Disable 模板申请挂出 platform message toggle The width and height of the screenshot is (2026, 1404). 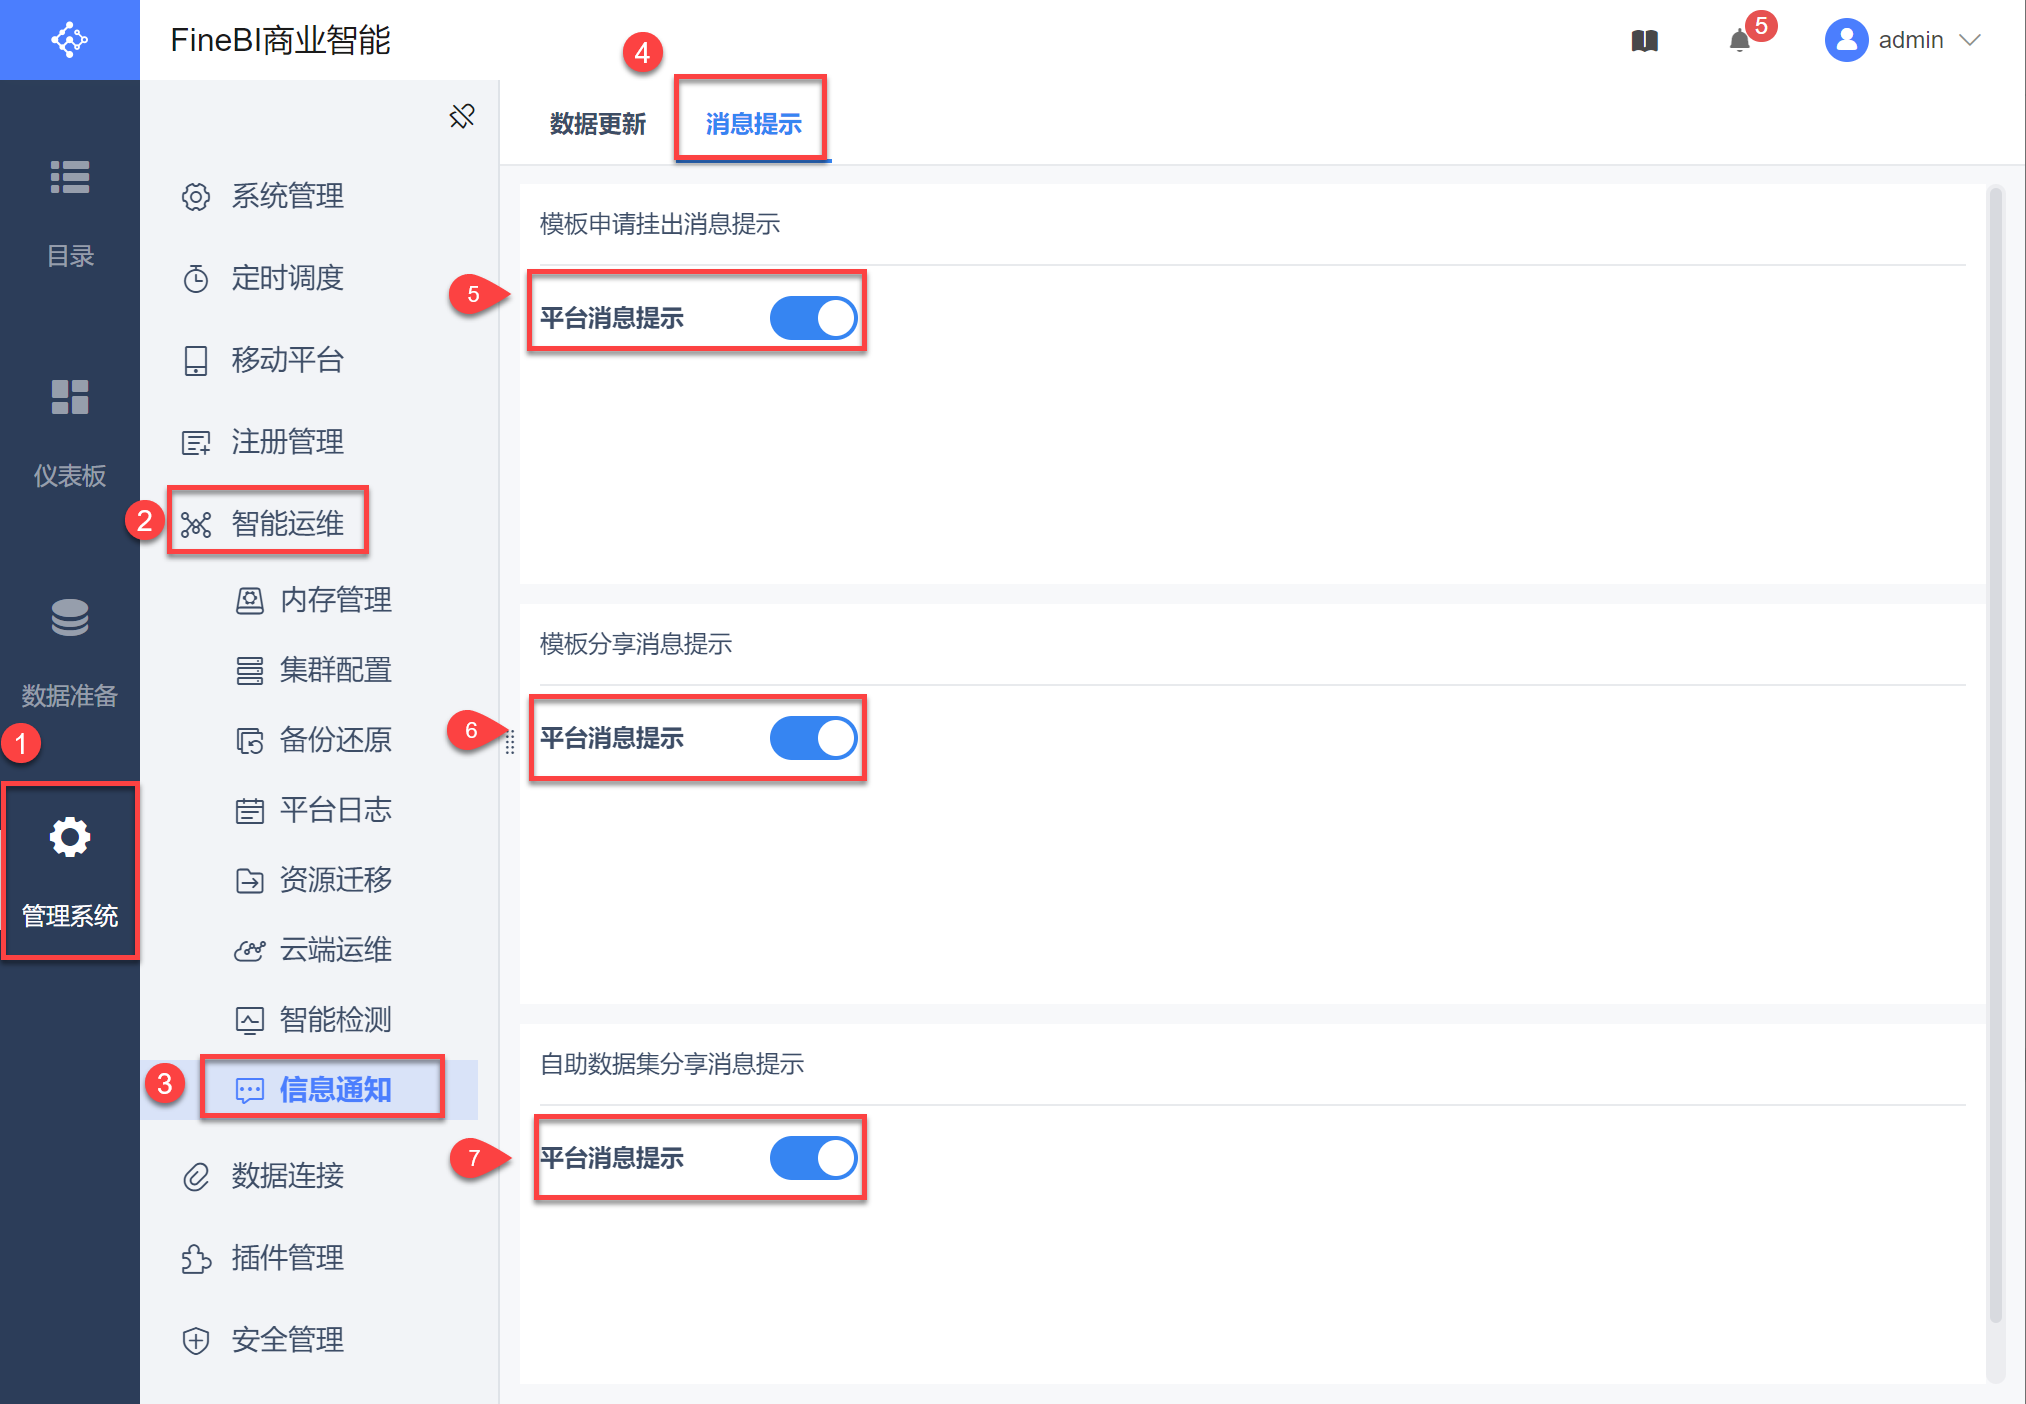pyautogui.click(x=813, y=318)
